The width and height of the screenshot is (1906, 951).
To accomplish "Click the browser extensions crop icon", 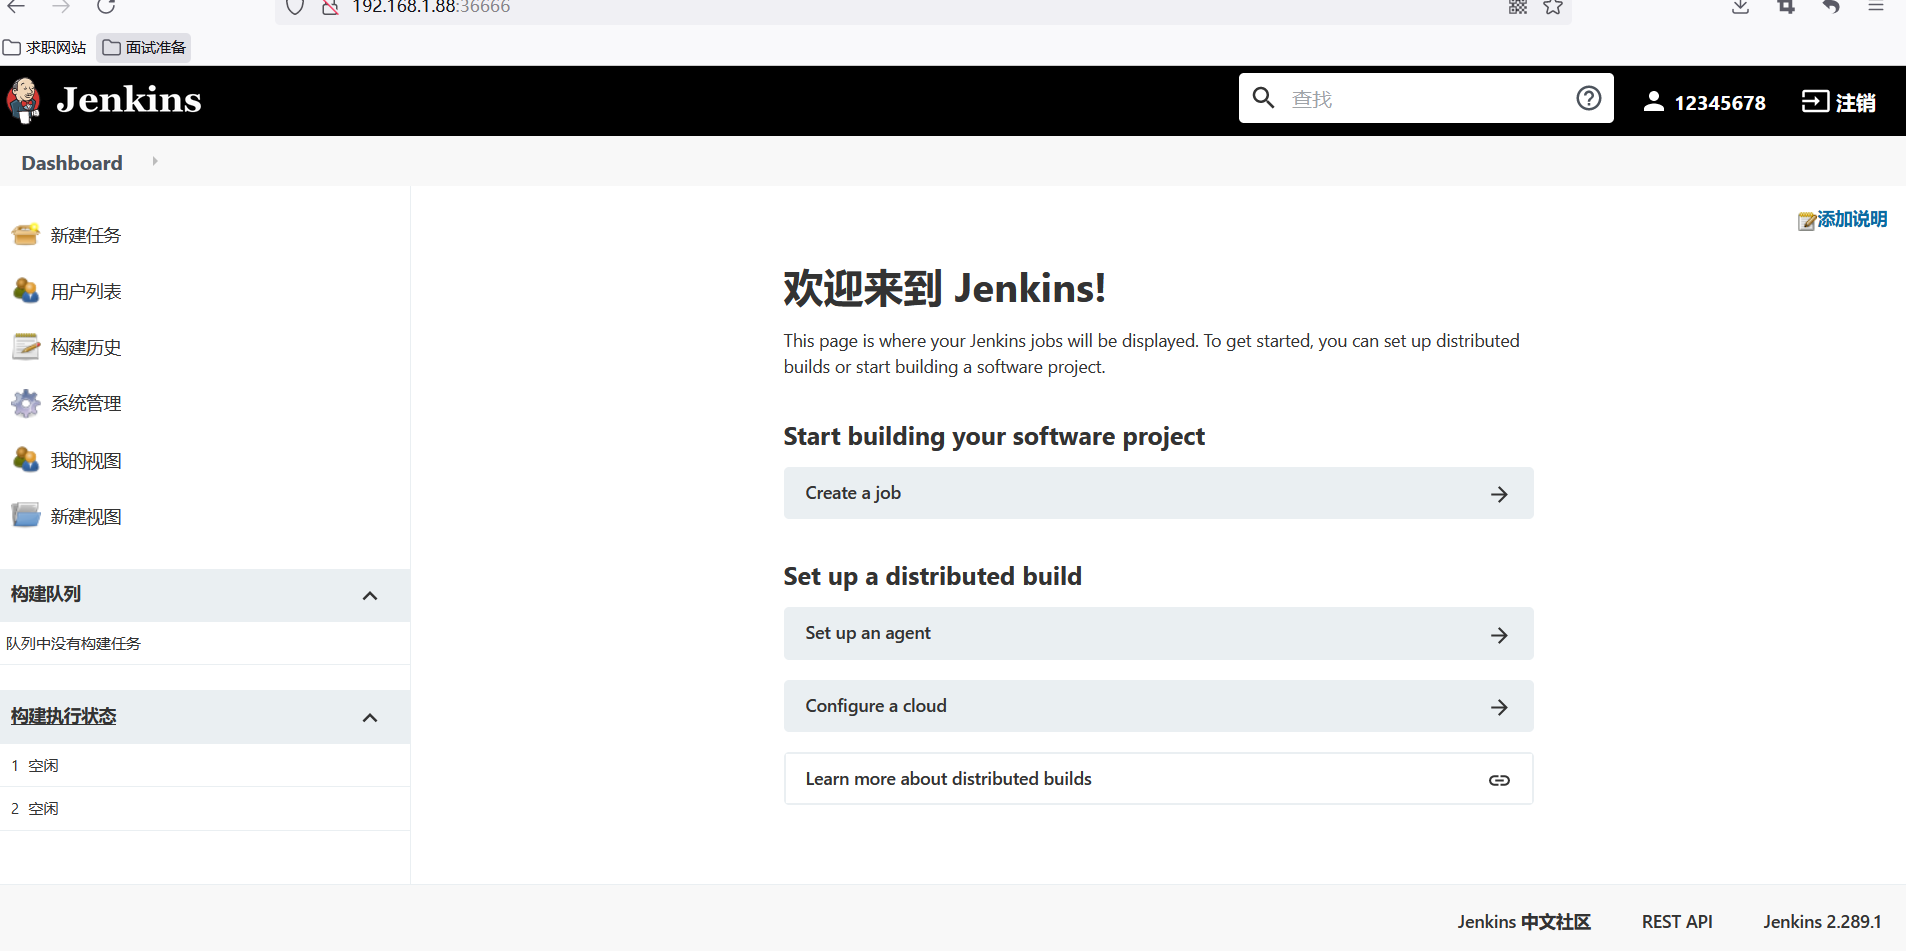I will click(x=1786, y=7).
